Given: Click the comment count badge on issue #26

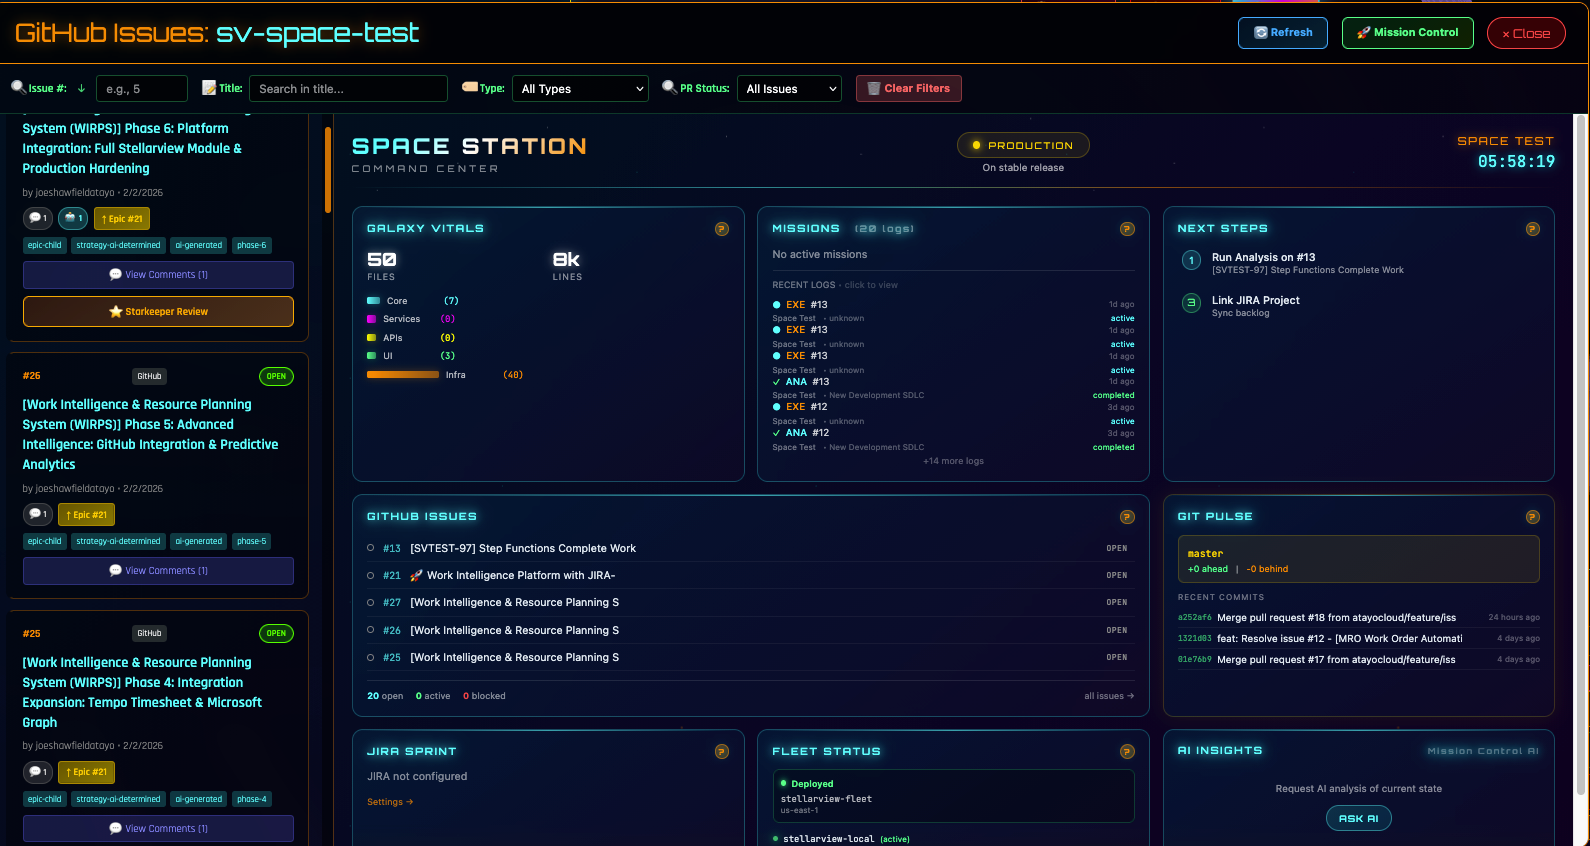Looking at the screenshot, I should [38, 514].
